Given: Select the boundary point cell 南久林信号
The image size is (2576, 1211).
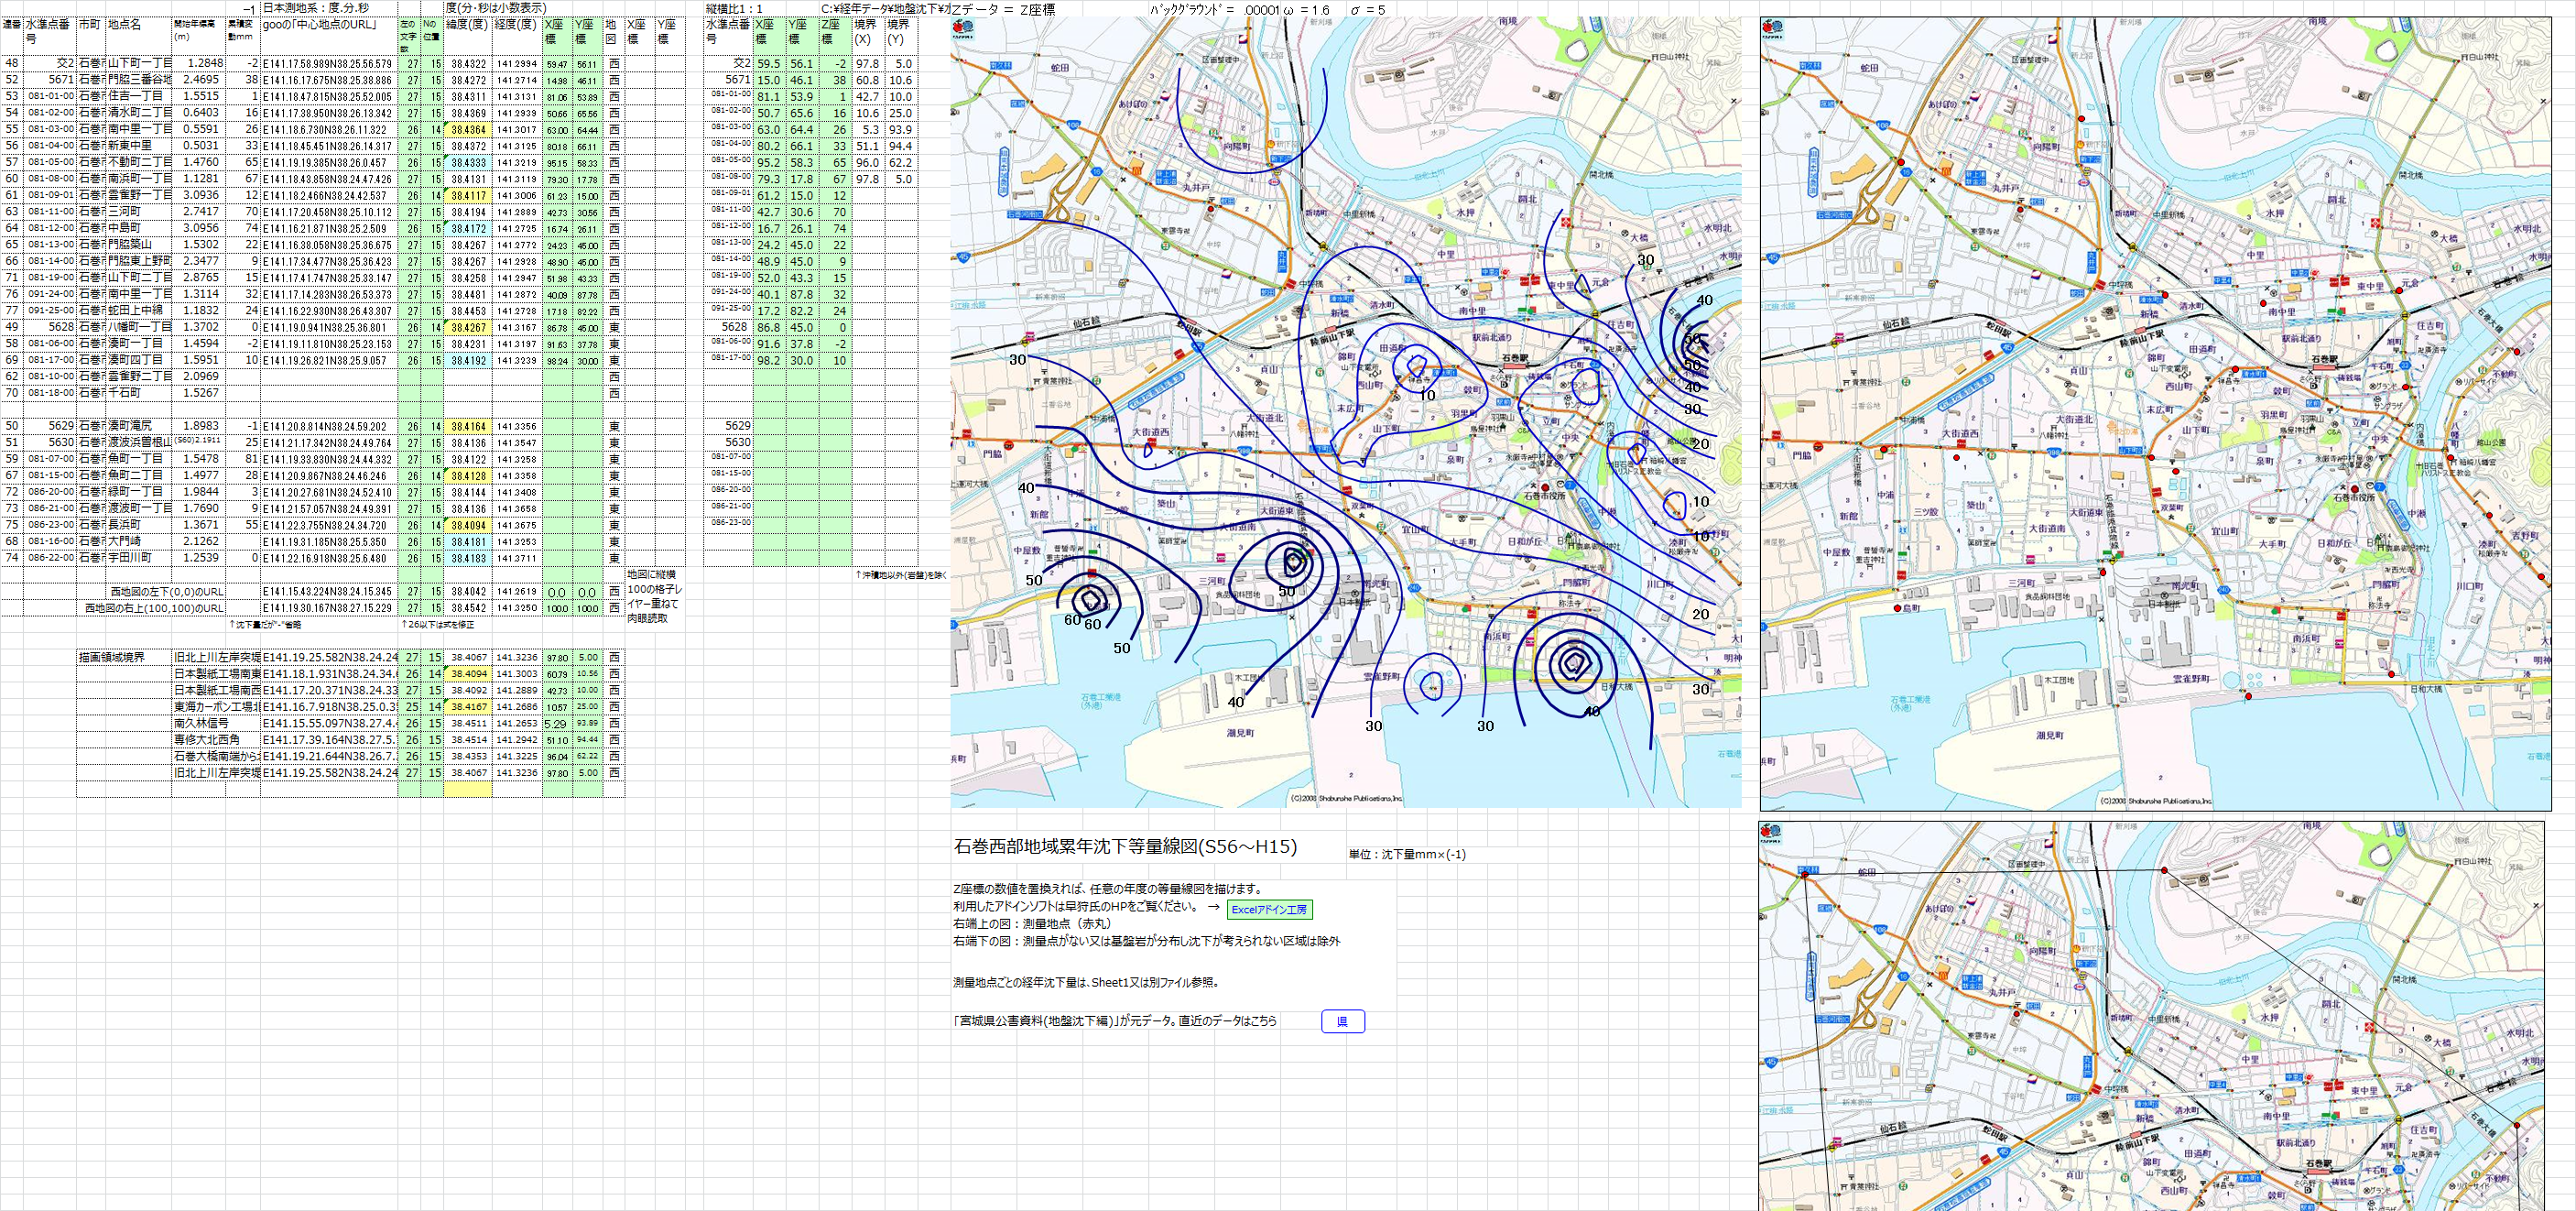Looking at the screenshot, I should pyautogui.click(x=216, y=723).
